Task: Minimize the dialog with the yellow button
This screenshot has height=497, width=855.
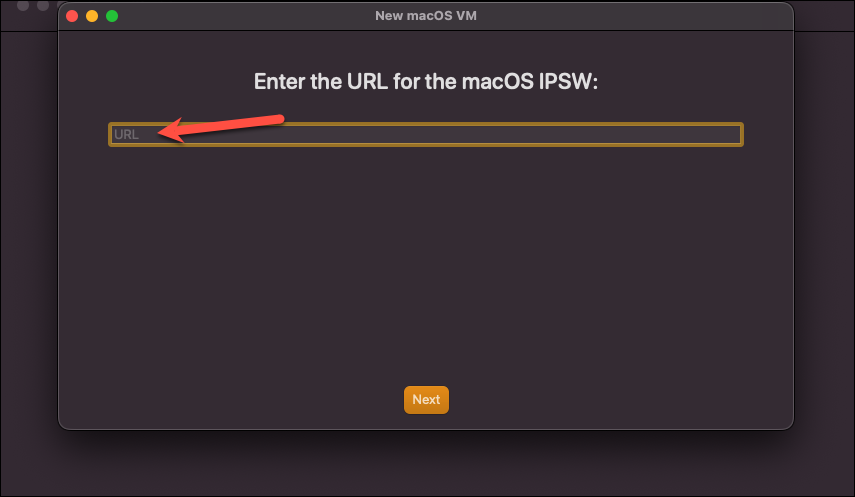Action: (92, 16)
